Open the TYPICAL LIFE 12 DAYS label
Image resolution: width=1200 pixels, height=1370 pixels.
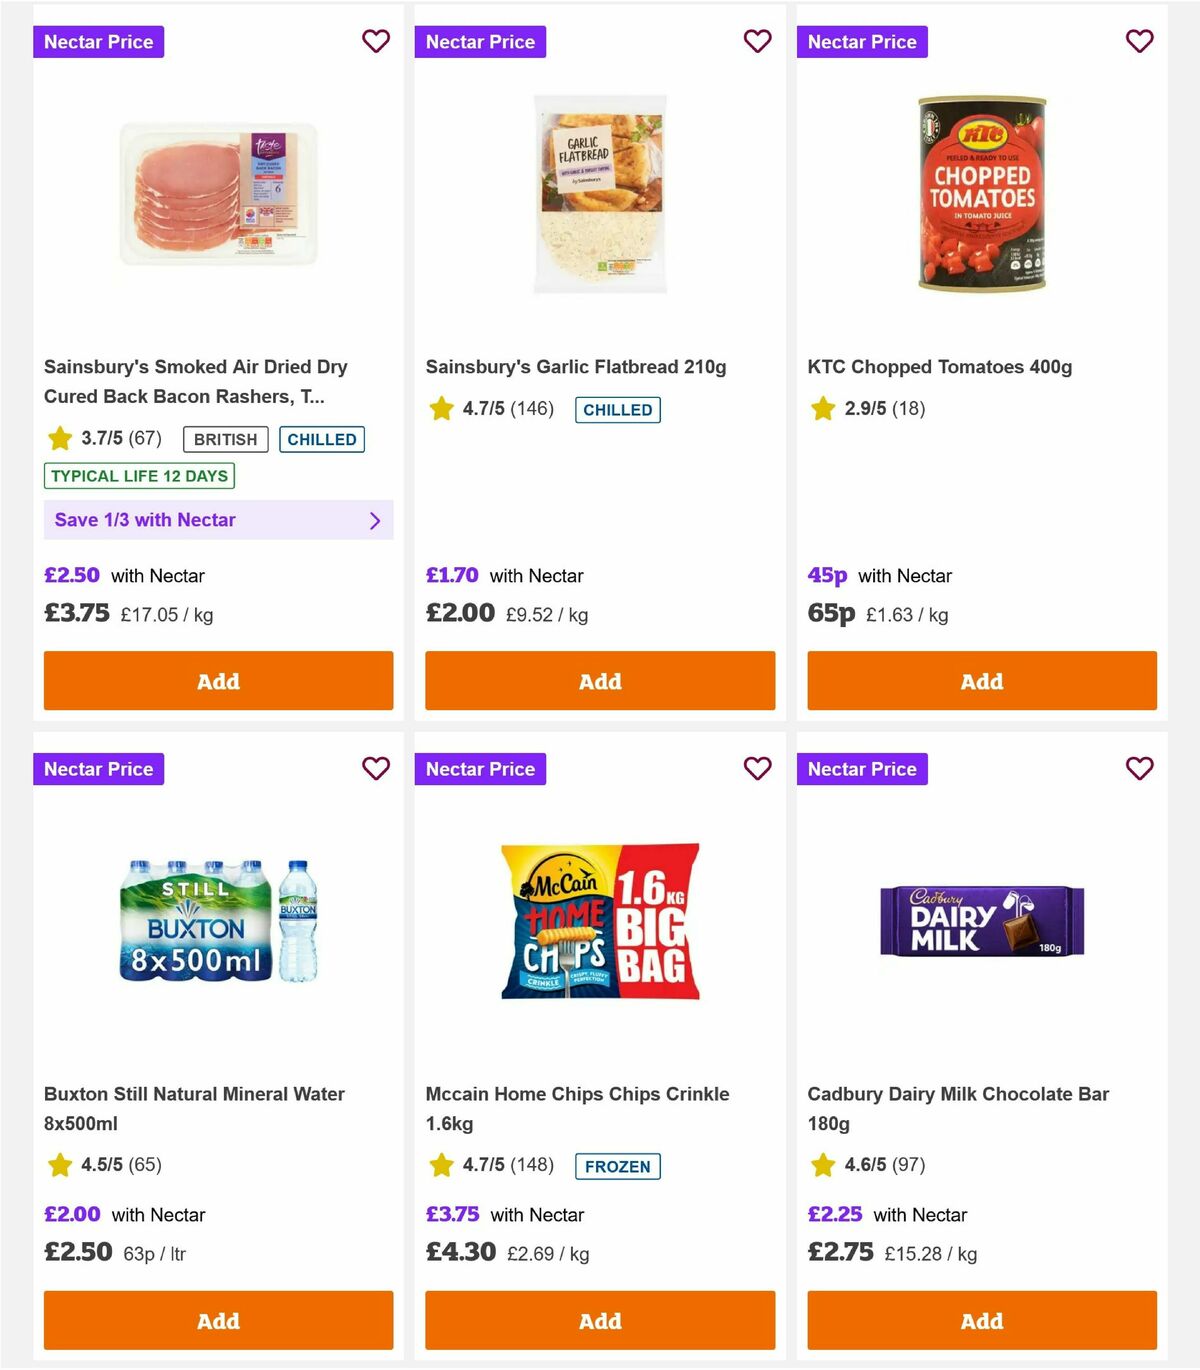point(138,476)
